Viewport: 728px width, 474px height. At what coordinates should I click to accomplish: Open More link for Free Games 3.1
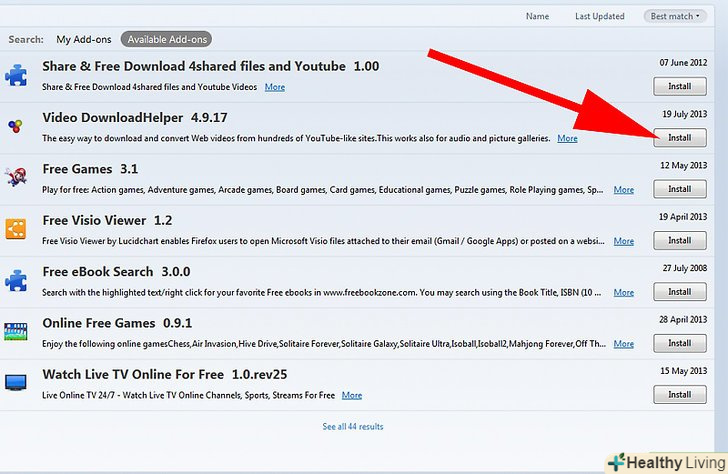click(624, 190)
